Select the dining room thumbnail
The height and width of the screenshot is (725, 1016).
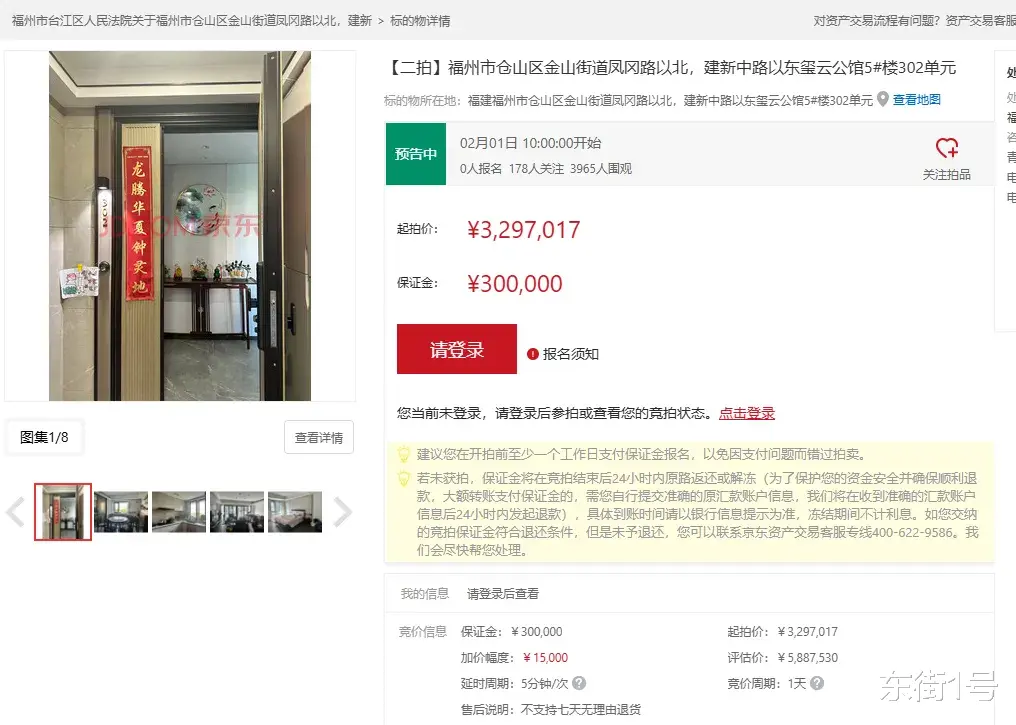click(121, 512)
